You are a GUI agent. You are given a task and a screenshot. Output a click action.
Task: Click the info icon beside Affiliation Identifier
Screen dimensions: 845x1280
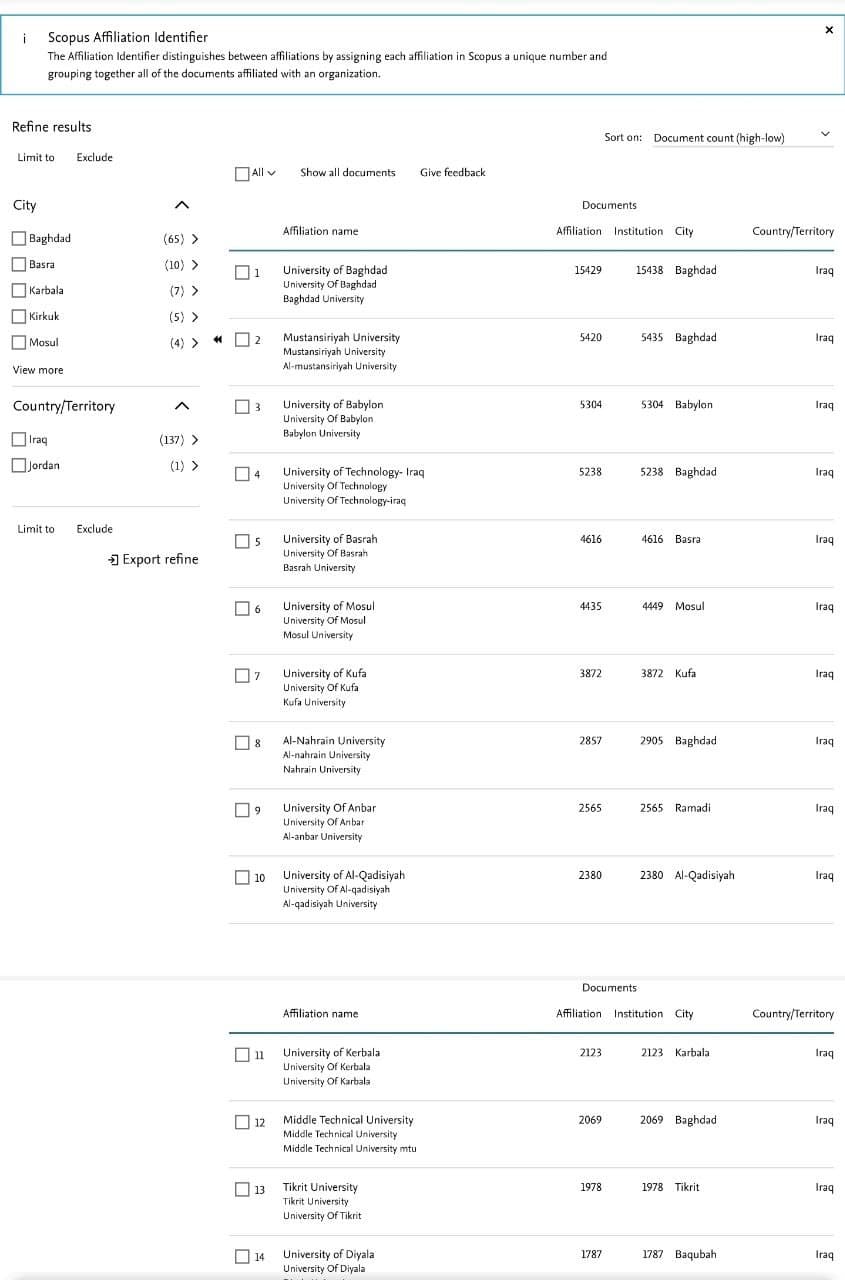(x=24, y=37)
